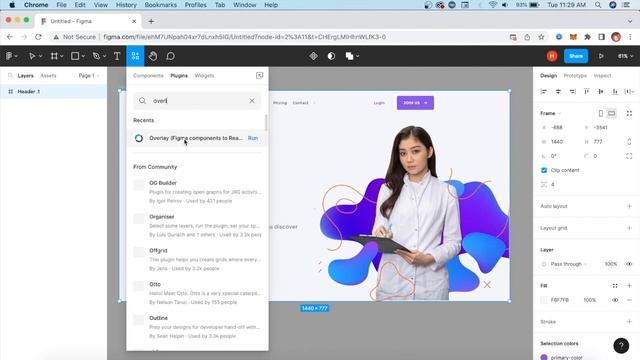Viewport: 640px width, 360px height.
Task: Click the Share button
Action: [576, 56]
